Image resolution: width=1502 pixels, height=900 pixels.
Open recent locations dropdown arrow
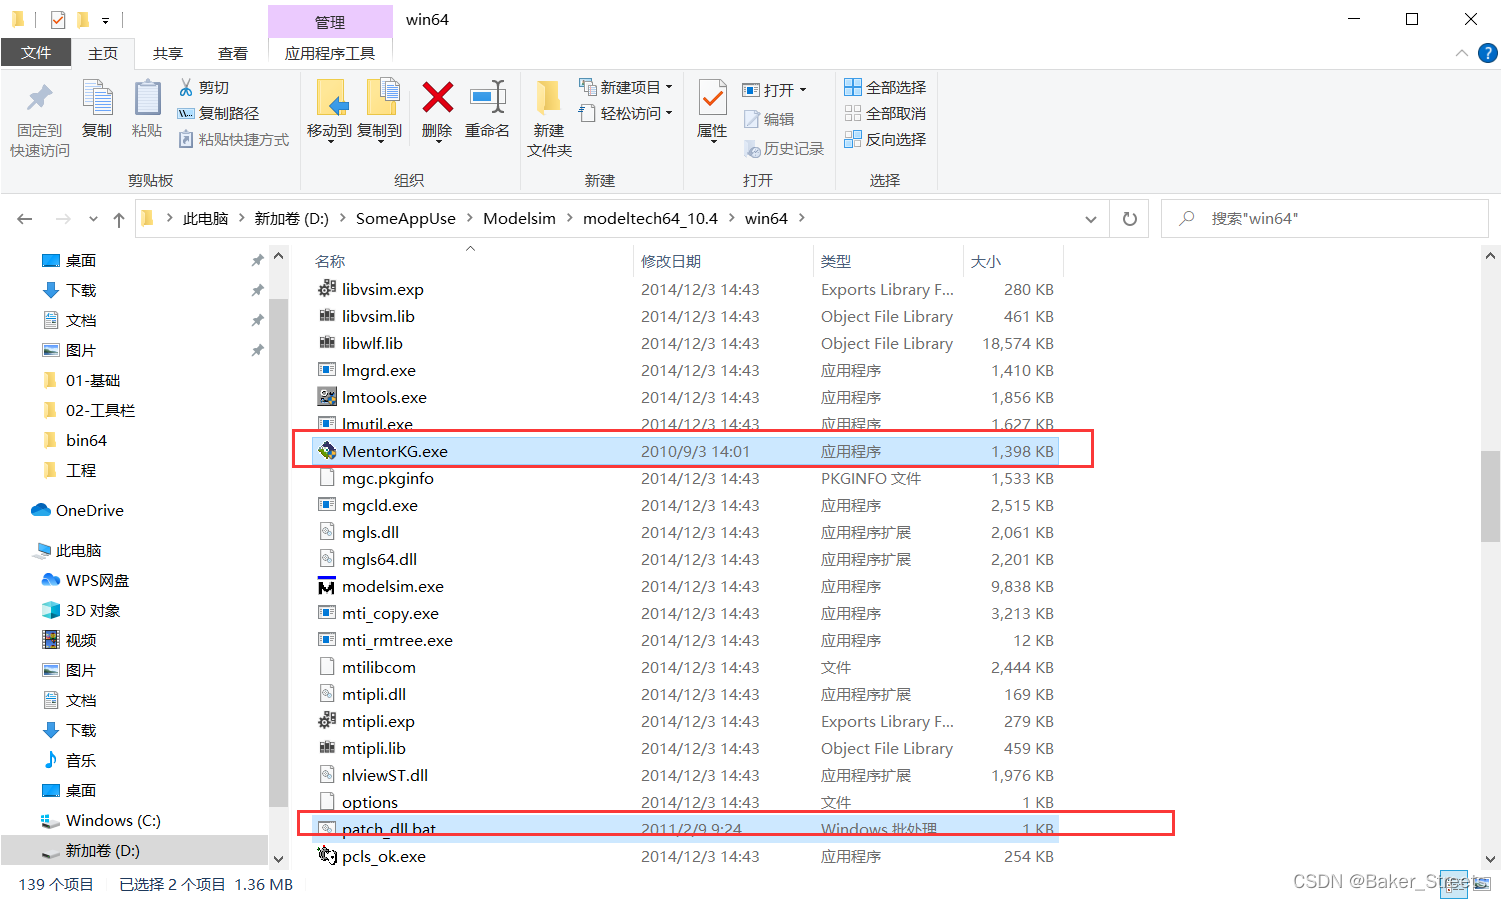(x=93, y=219)
